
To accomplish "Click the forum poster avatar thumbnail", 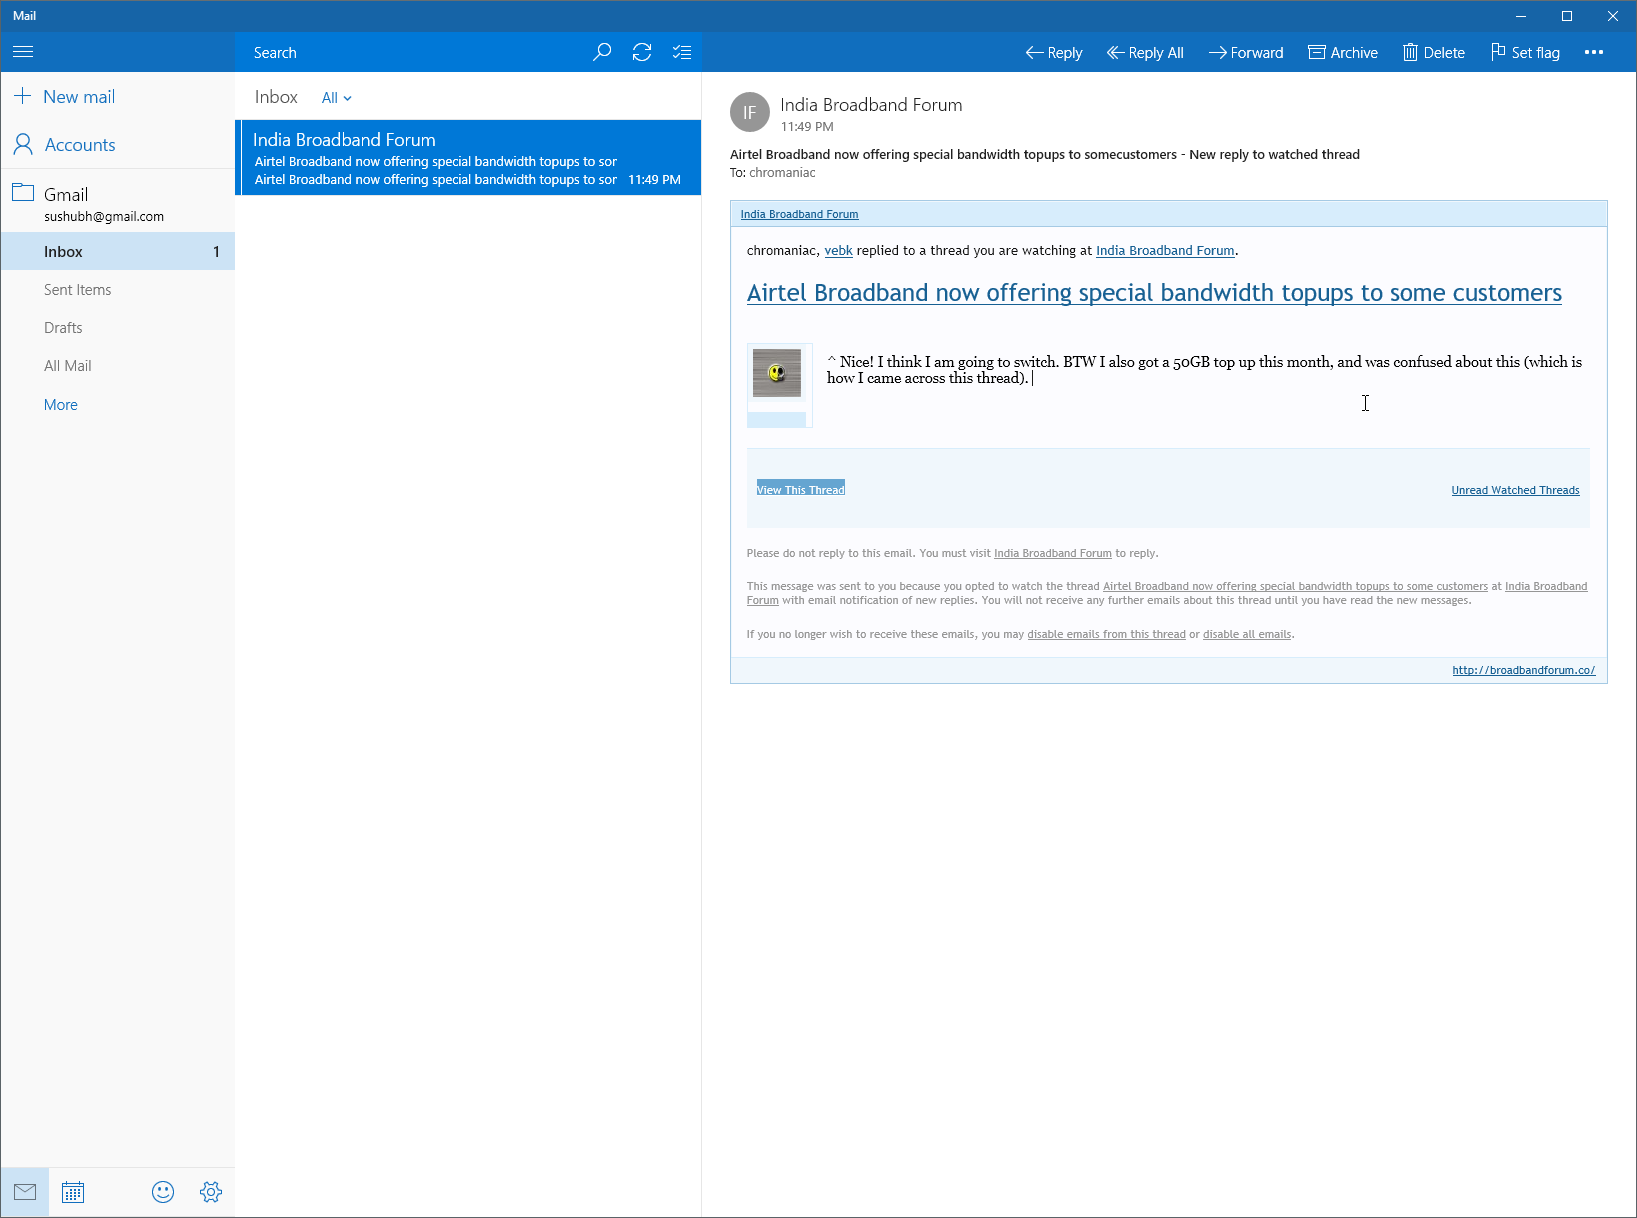I will coord(777,373).
